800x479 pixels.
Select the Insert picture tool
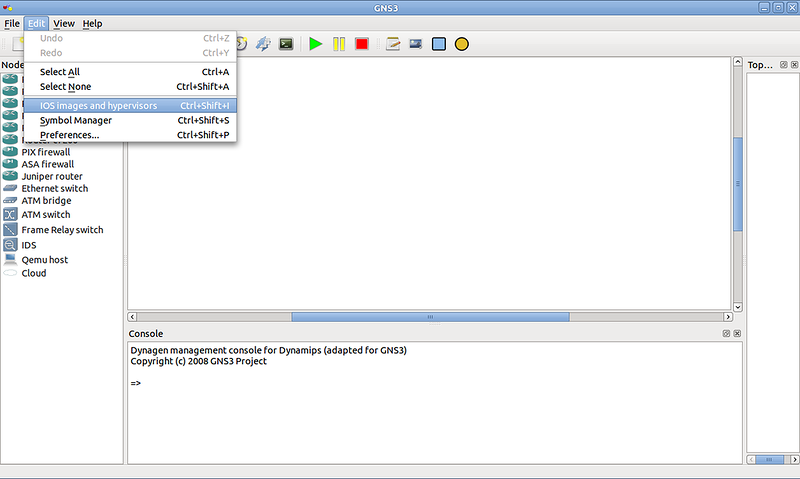(416, 44)
